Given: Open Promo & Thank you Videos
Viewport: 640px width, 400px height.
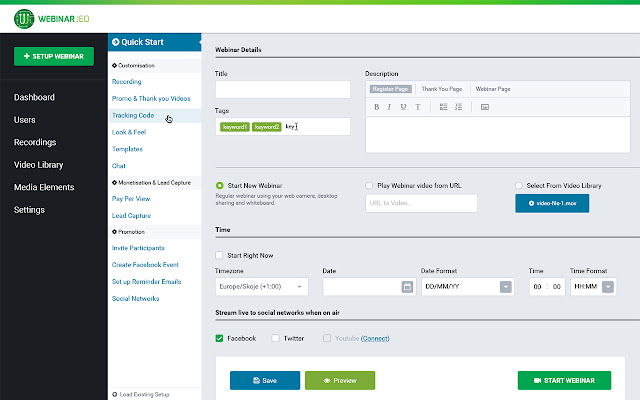Looking at the screenshot, I should [151, 98].
